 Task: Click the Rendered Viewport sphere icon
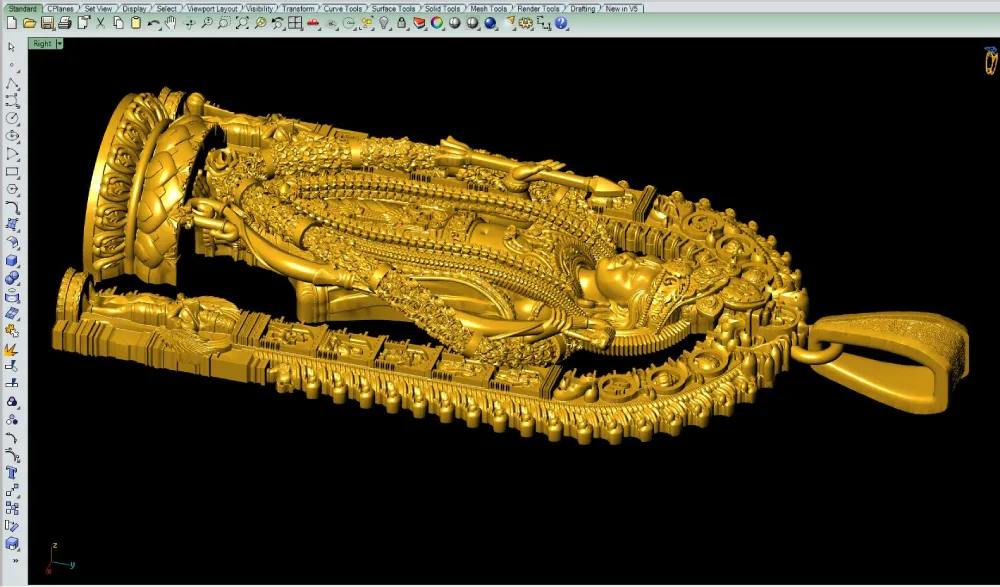click(x=473, y=23)
